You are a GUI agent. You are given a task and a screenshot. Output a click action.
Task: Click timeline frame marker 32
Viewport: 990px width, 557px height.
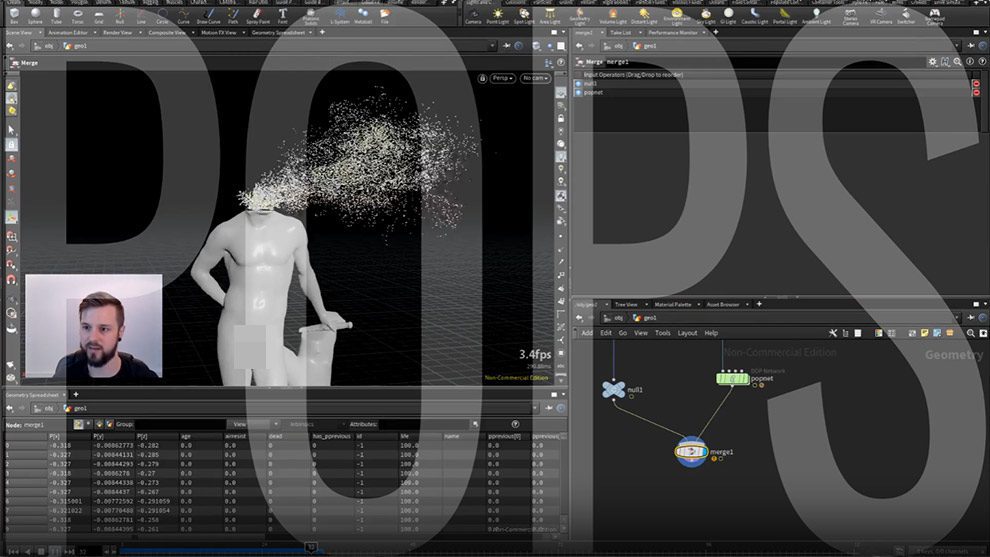pyautogui.click(x=311, y=547)
